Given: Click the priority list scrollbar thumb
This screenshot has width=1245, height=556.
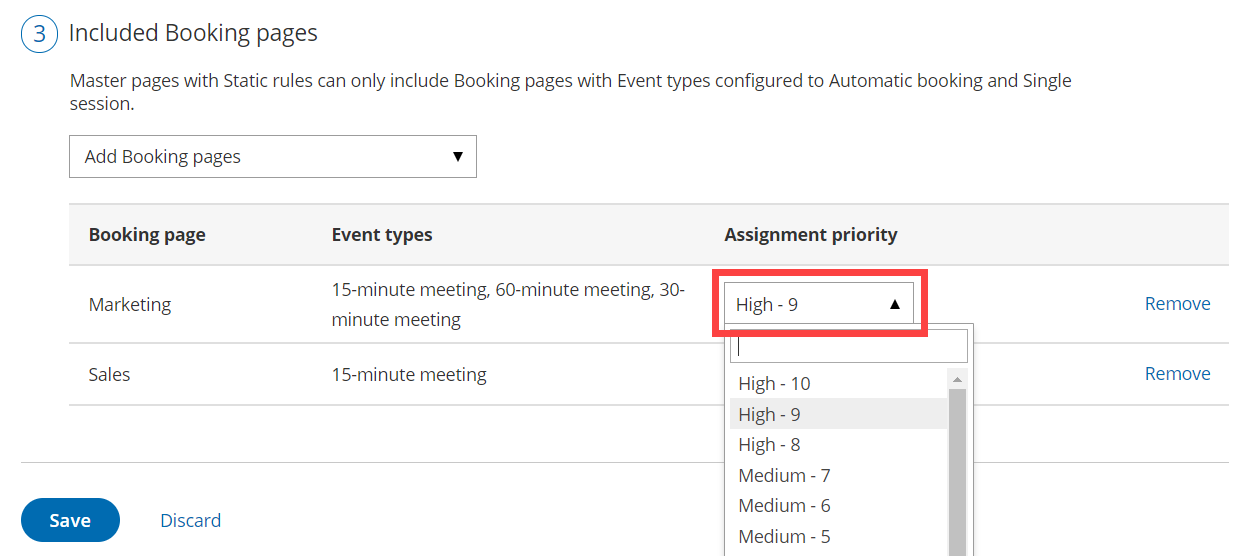Looking at the screenshot, I should point(957,470).
